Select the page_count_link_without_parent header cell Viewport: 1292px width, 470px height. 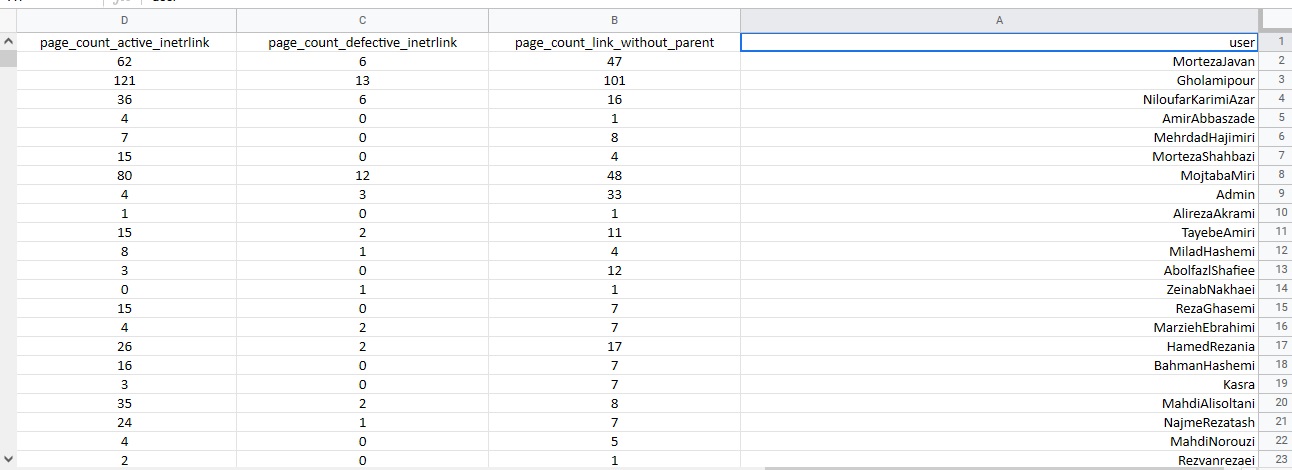coord(614,42)
